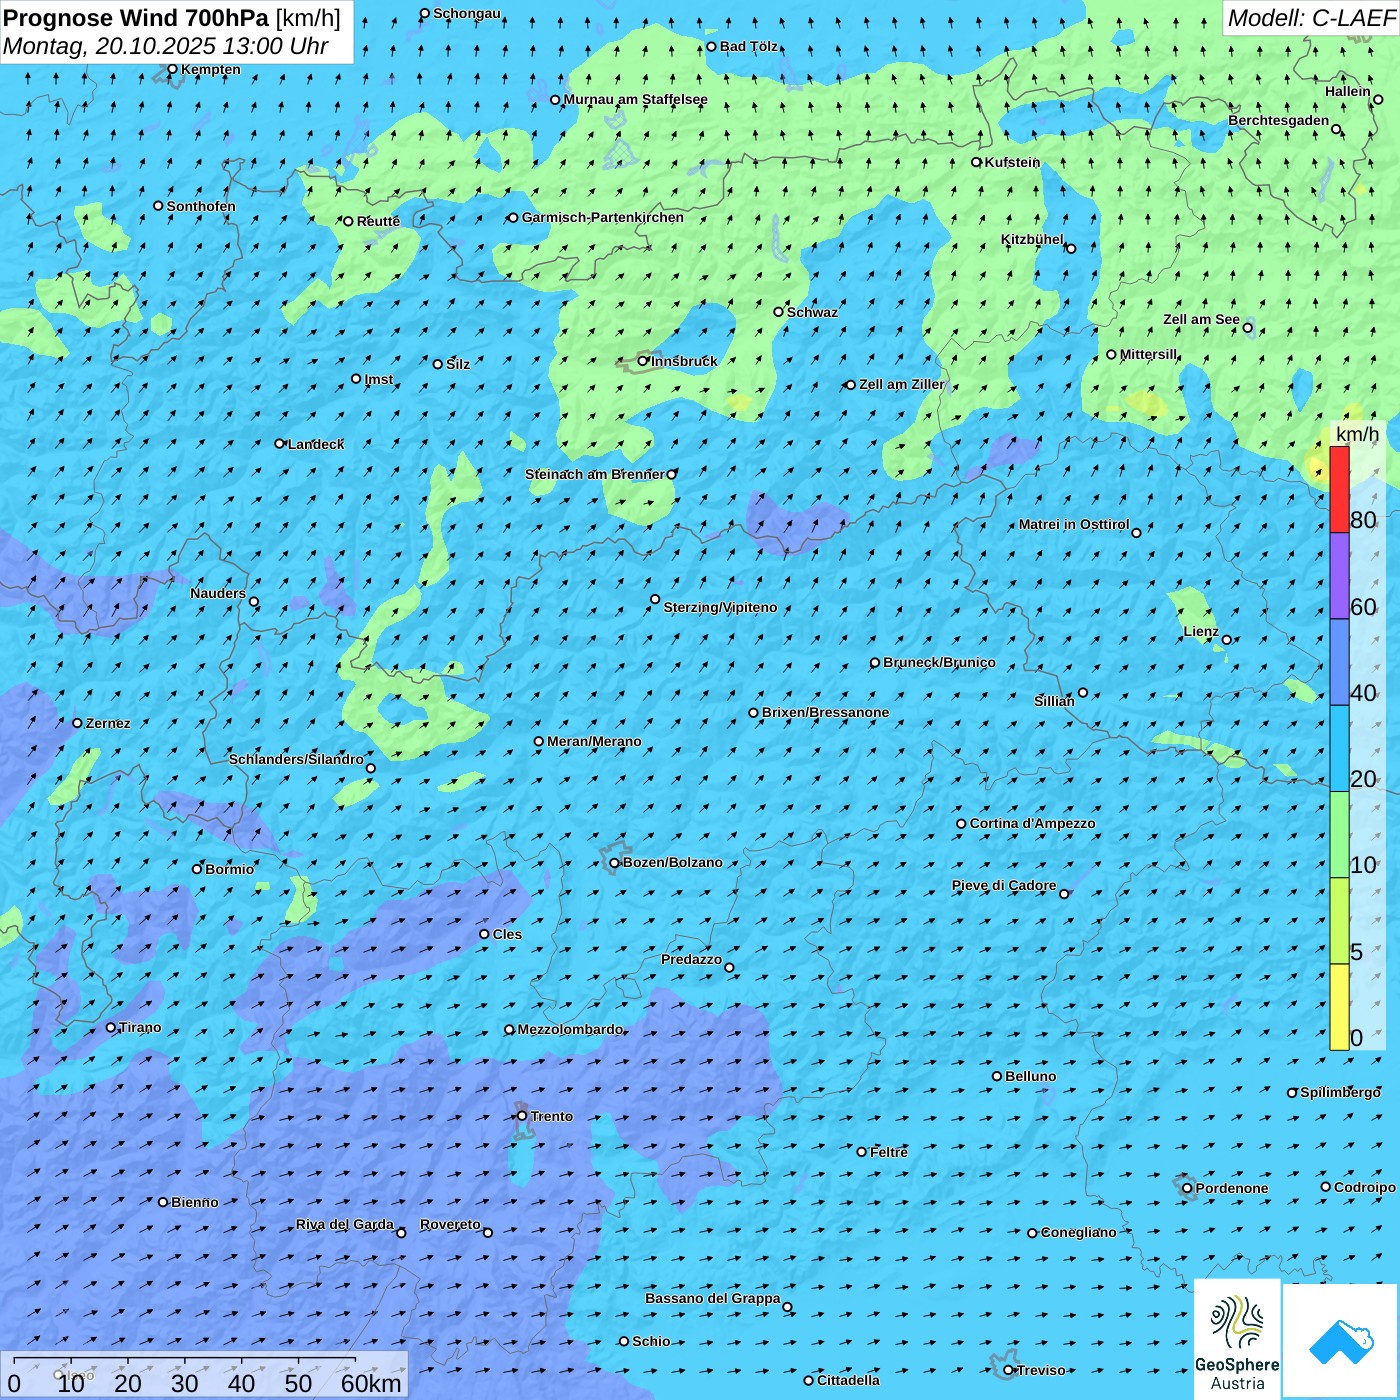Screen dimensions: 1400x1400
Task: Click the yellow legend segment for 0–5 km/h
Action: 1339,1007
